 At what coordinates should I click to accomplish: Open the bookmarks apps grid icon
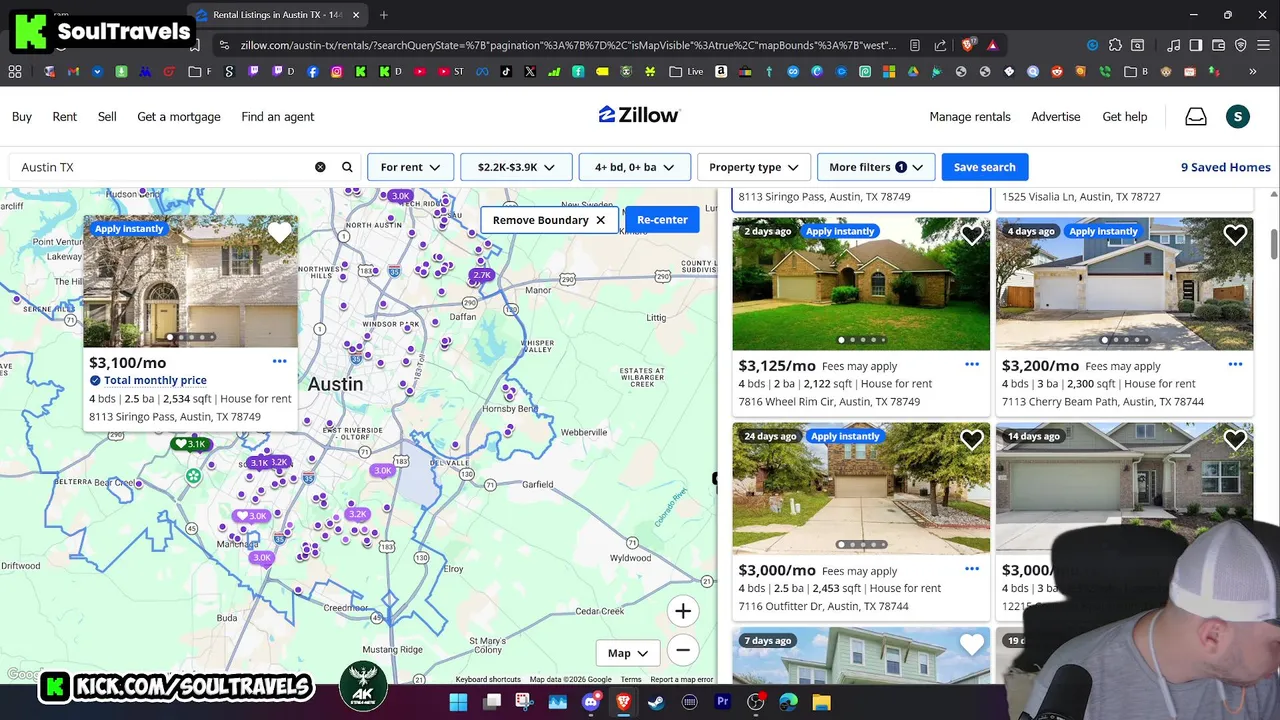pyautogui.click(x=15, y=72)
